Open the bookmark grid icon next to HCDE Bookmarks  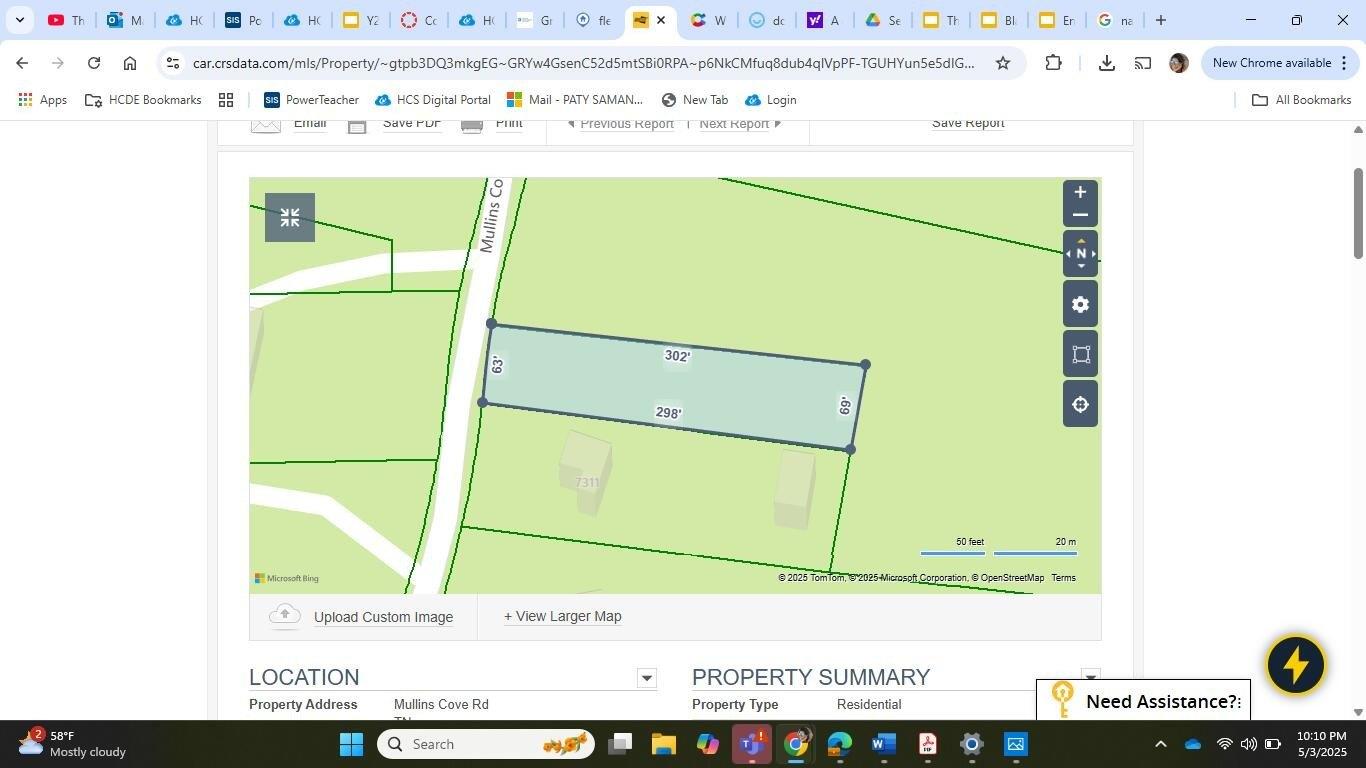click(226, 100)
